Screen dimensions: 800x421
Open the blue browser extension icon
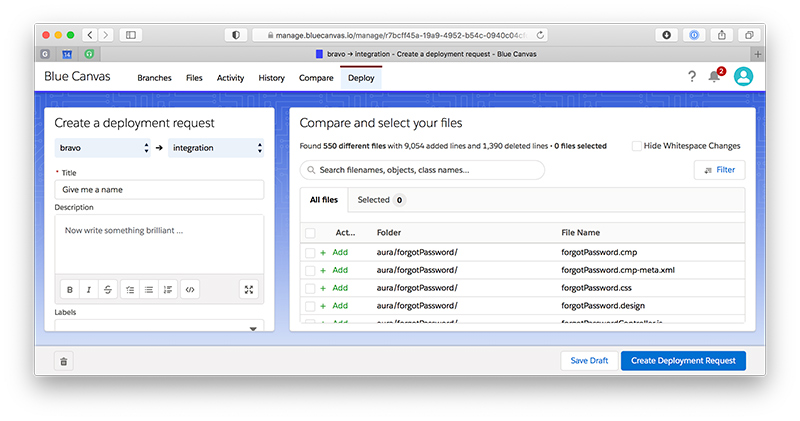[694, 35]
